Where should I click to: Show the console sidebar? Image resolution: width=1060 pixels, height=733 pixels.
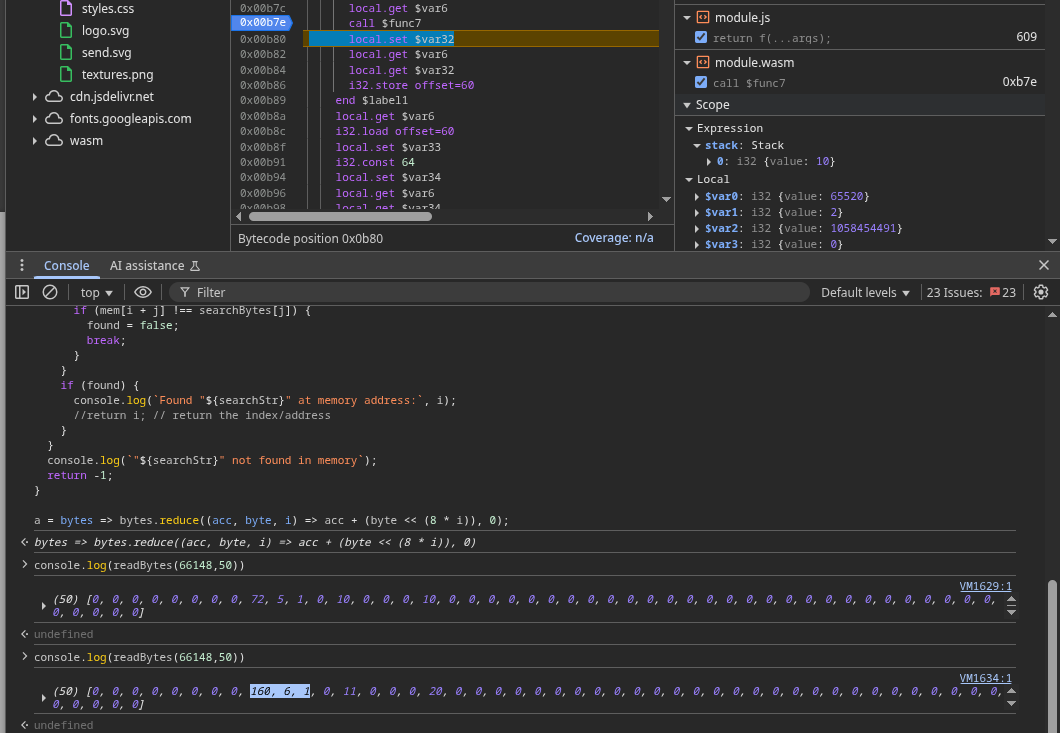pos(22,292)
